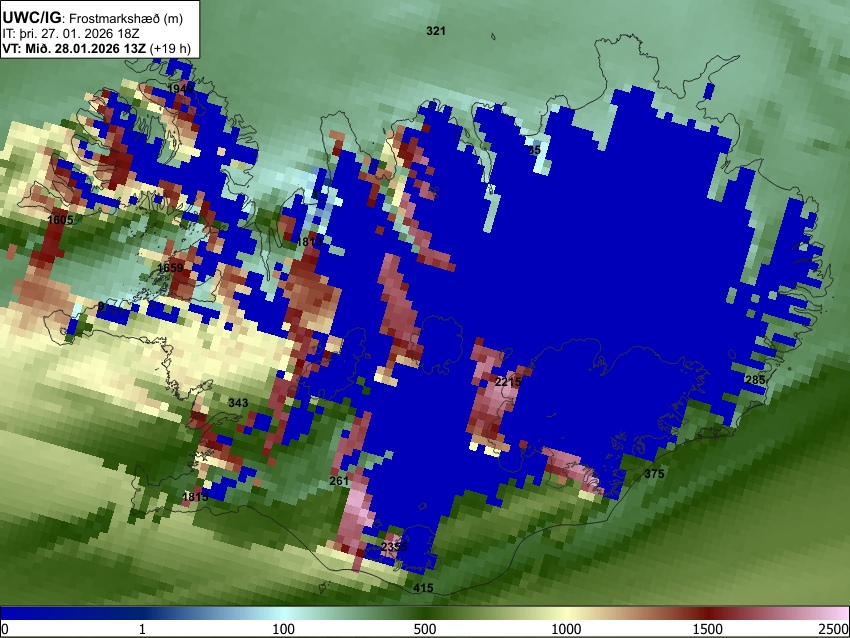Click the legend label 1
850x638 pixels.
tap(142, 629)
